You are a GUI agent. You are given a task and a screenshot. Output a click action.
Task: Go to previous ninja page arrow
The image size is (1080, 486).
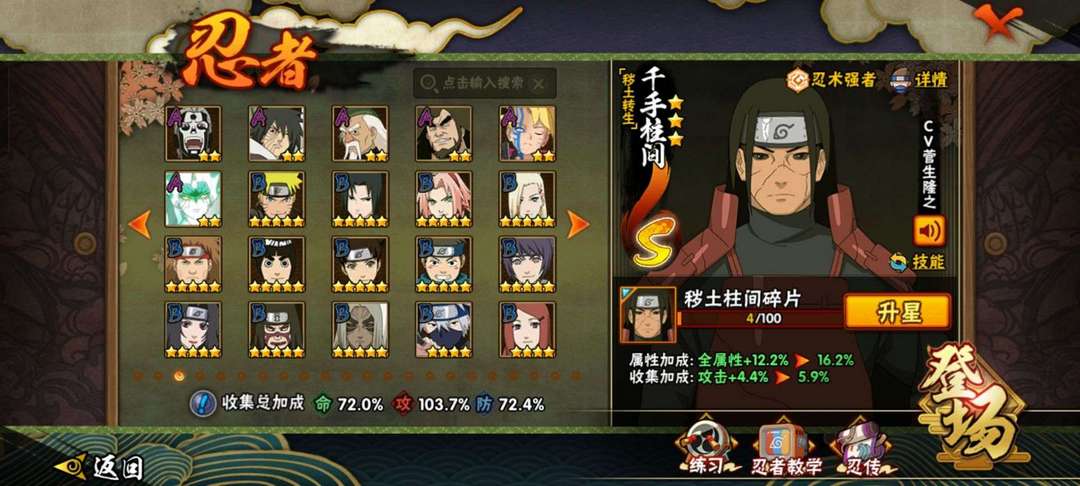click(x=140, y=224)
